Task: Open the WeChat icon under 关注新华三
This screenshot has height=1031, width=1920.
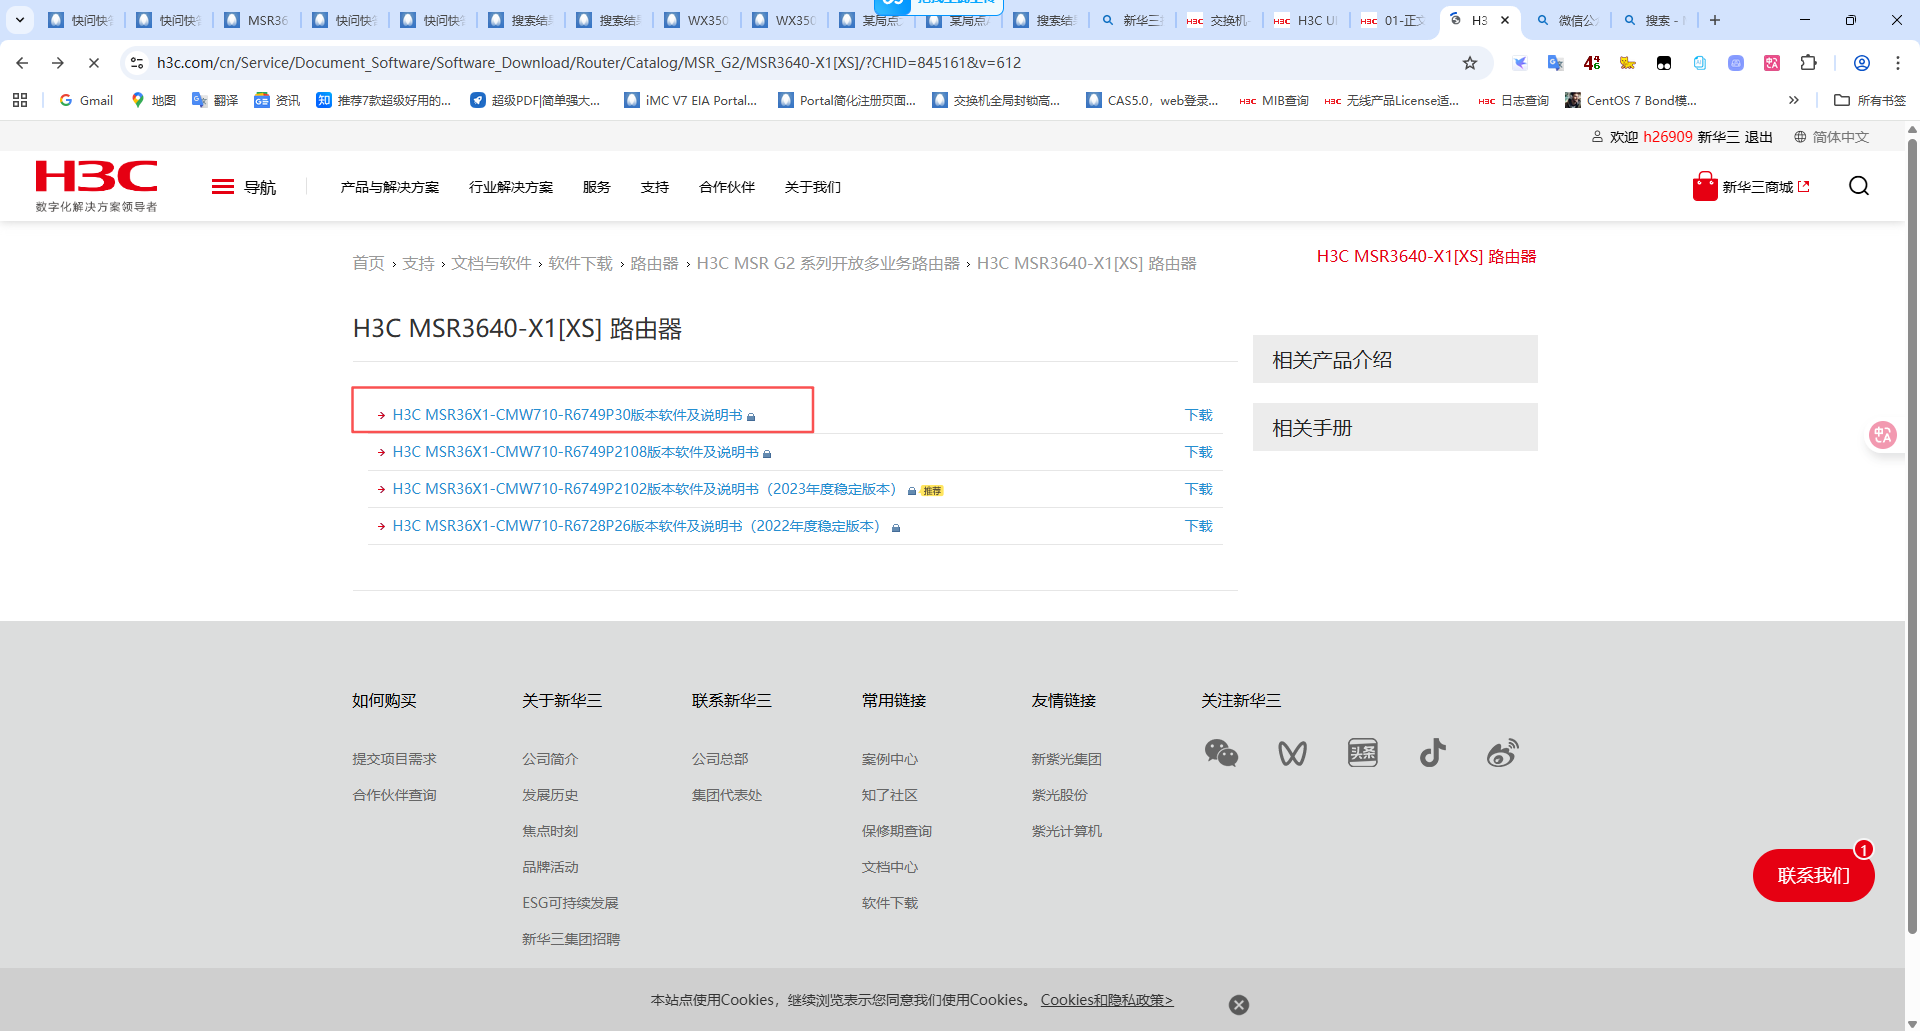Action: click(1222, 753)
